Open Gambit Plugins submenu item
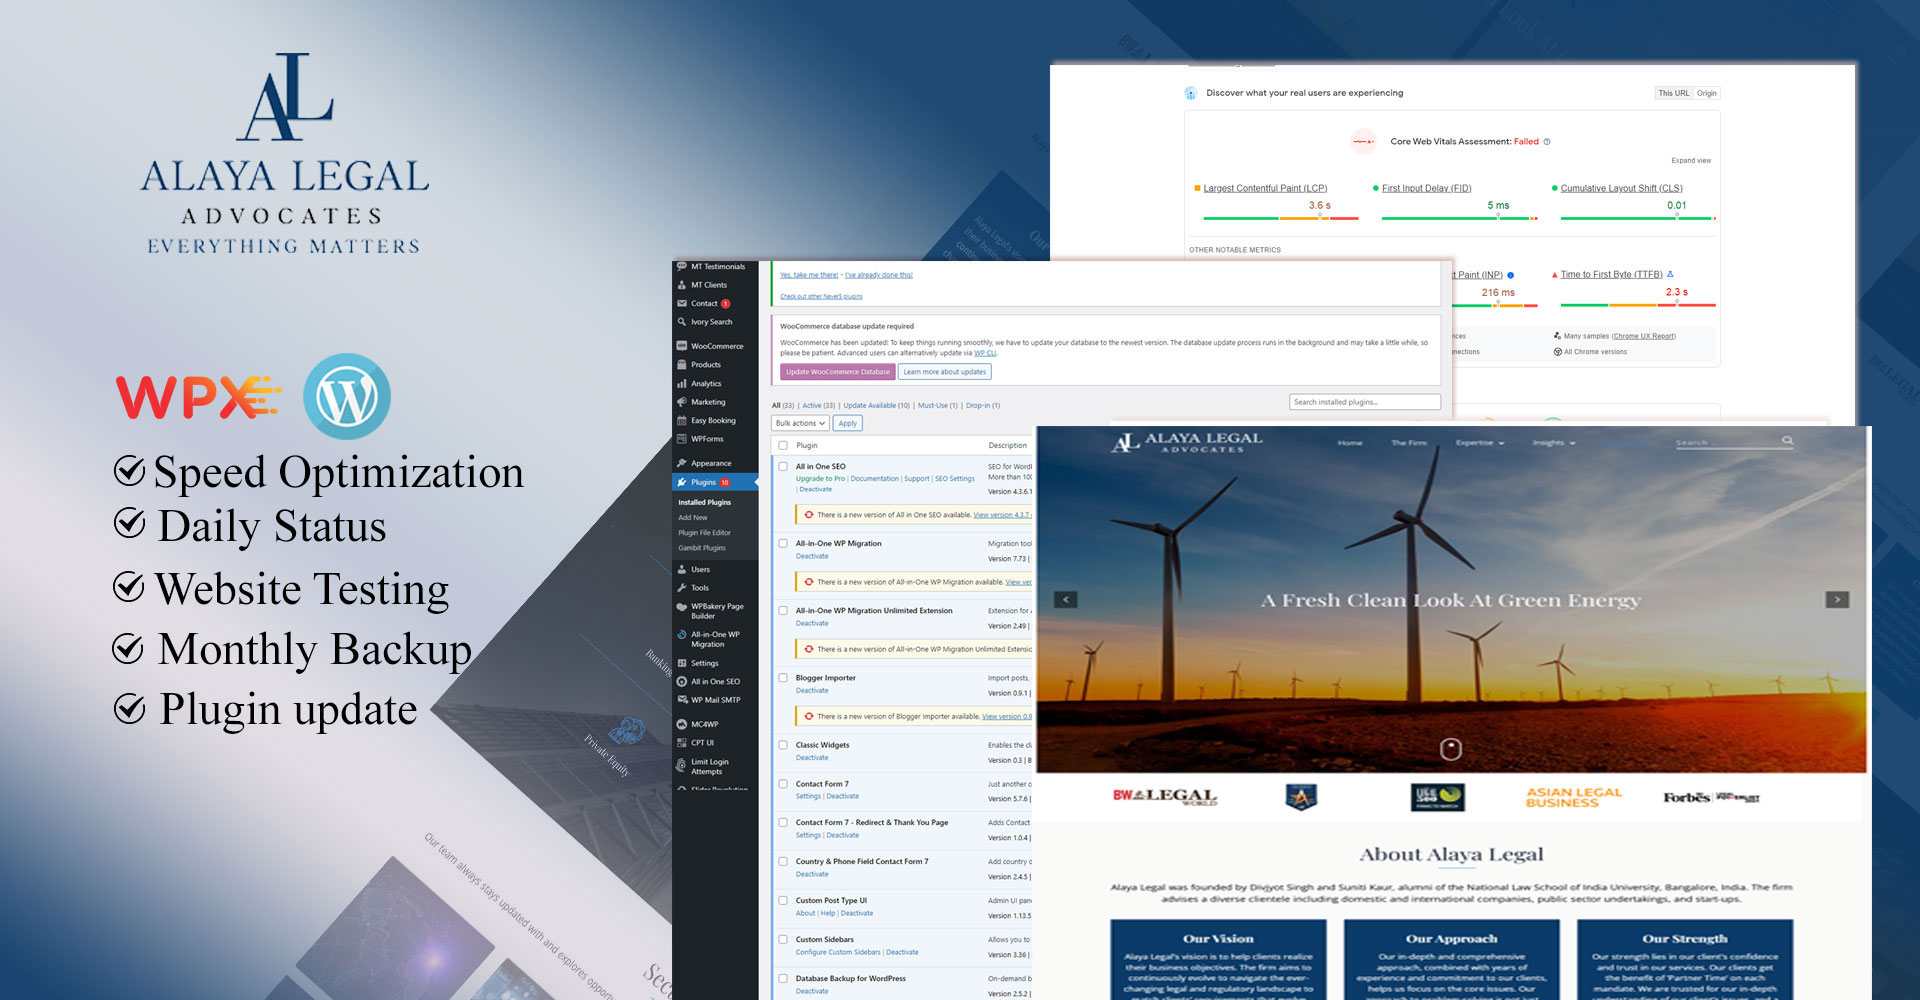 click(702, 548)
